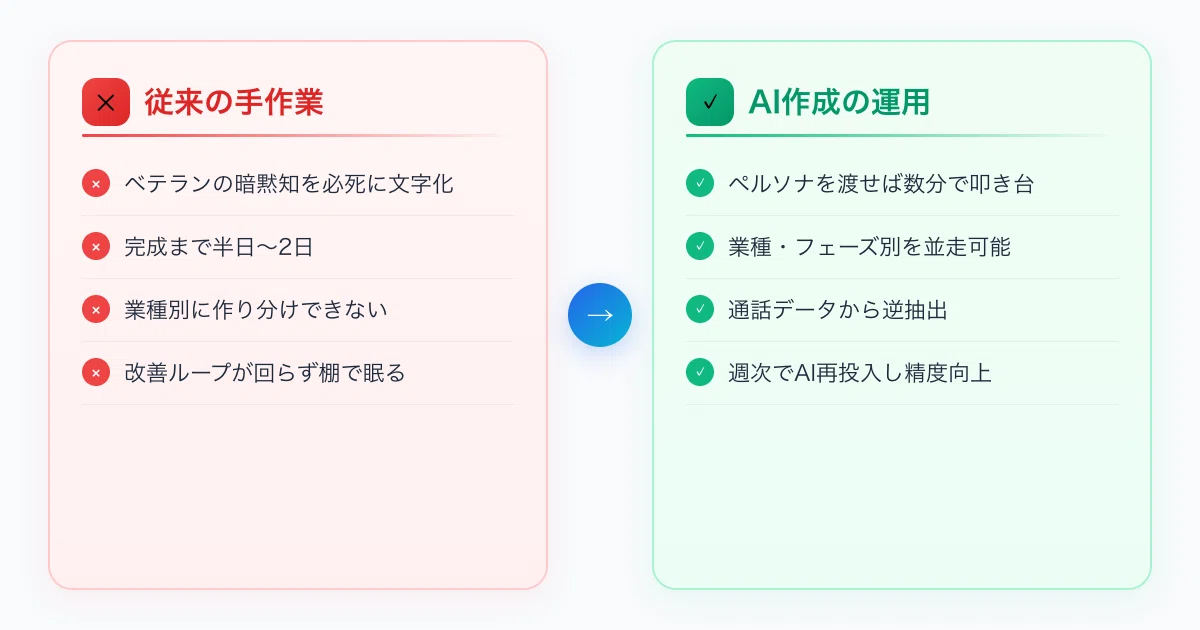The height and width of the screenshot is (630, 1200).
Task: Click red x icon next to ベテランの暗黙知
Action: (x=96, y=183)
